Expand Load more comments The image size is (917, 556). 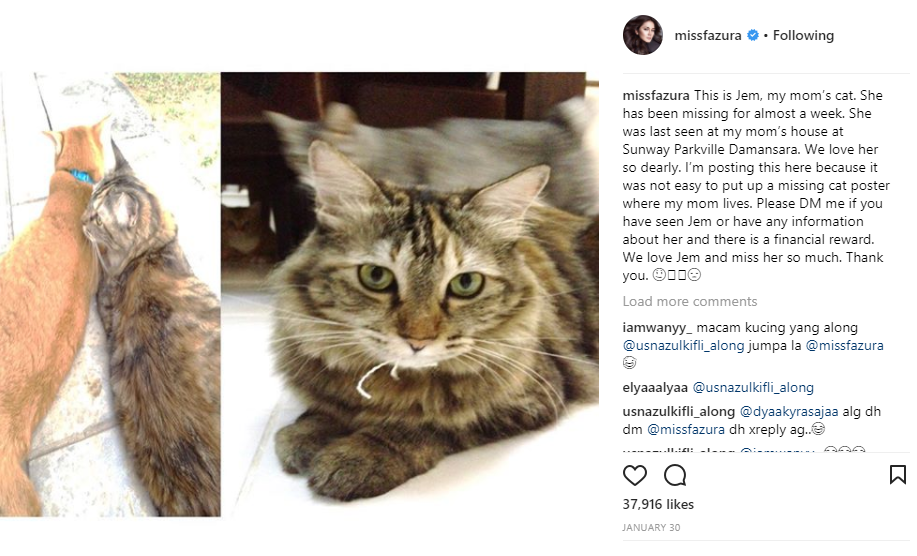[x=690, y=301]
